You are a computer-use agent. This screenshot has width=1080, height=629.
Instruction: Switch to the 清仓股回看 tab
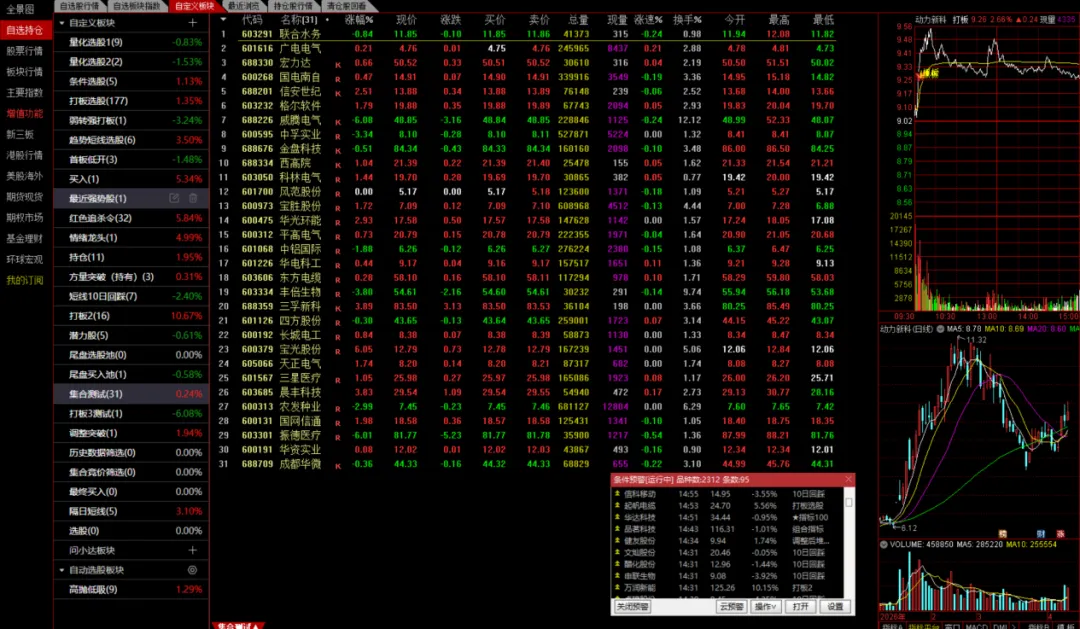[346, 6]
